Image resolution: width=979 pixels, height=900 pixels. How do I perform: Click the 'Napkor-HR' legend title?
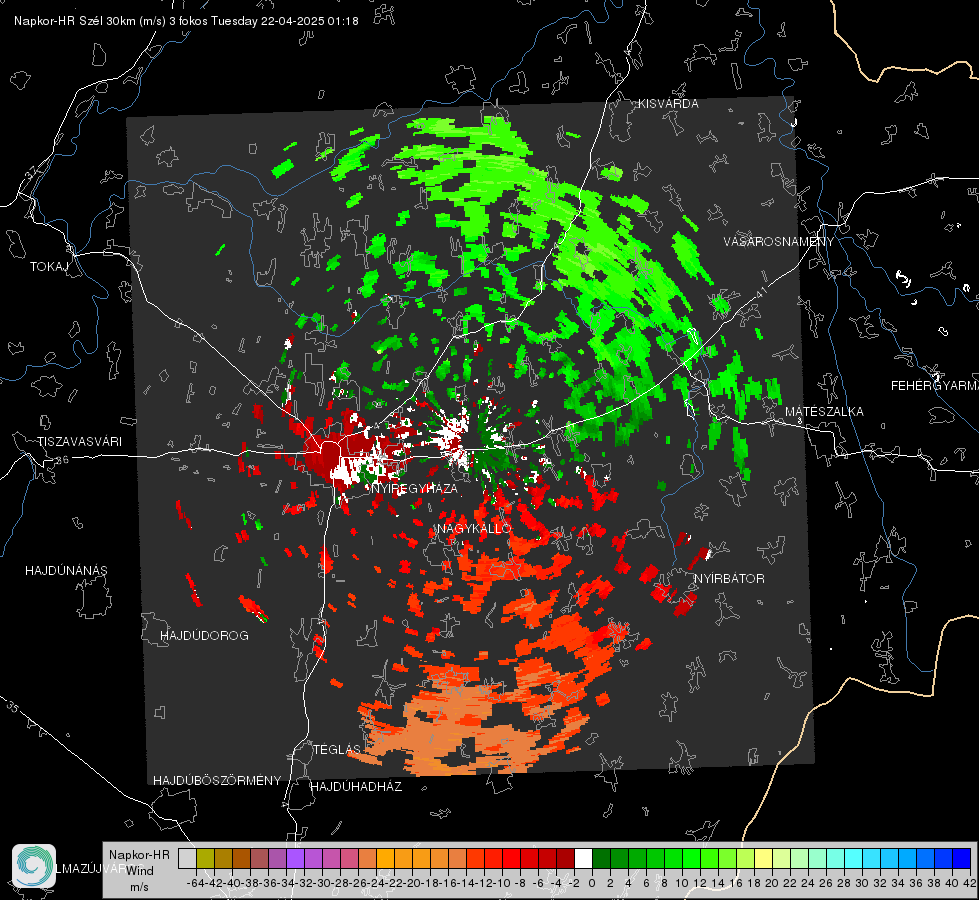(x=139, y=854)
